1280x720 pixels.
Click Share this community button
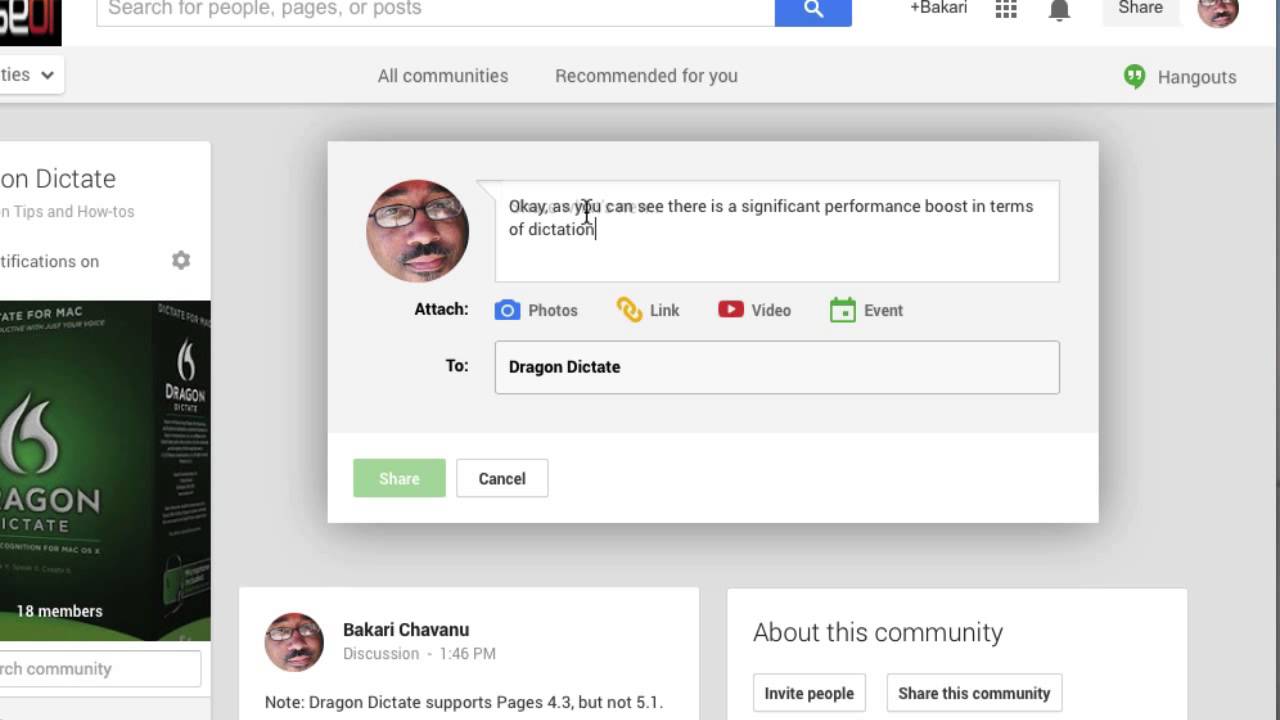pos(974,693)
